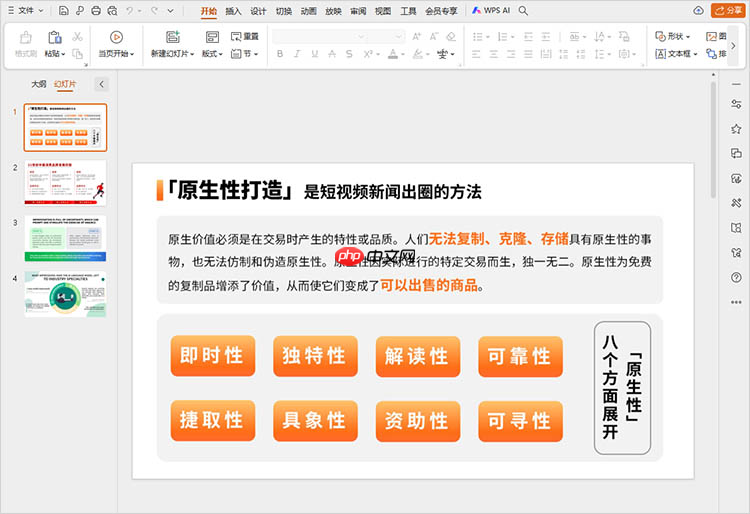This screenshot has height=514, width=750.
Task: Switch to the 大纲 (Outline) panel tab
Action: click(39, 84)
